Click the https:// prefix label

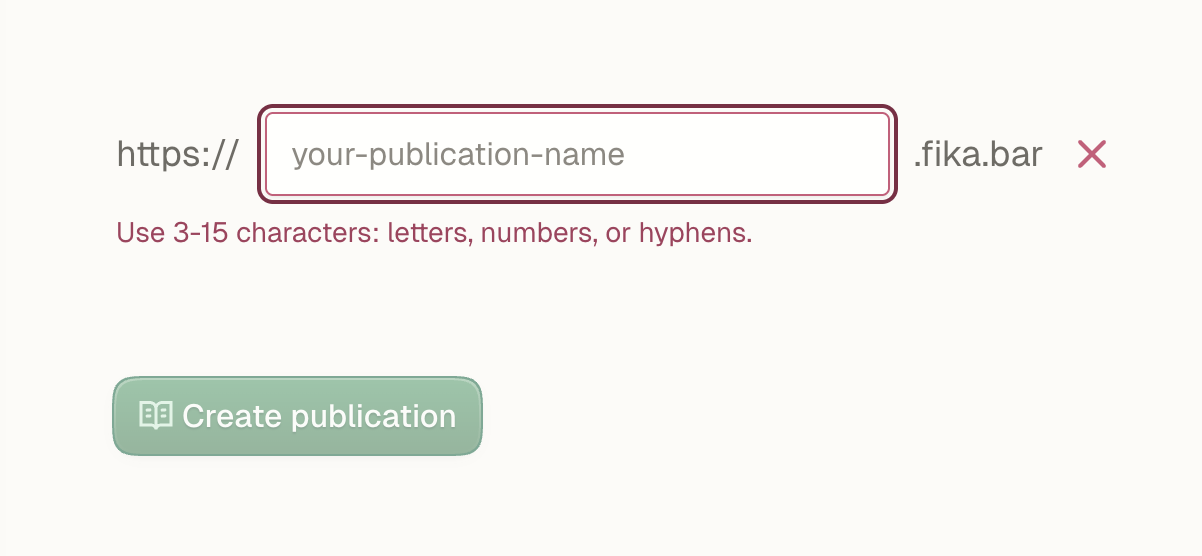tap(178, 155)
